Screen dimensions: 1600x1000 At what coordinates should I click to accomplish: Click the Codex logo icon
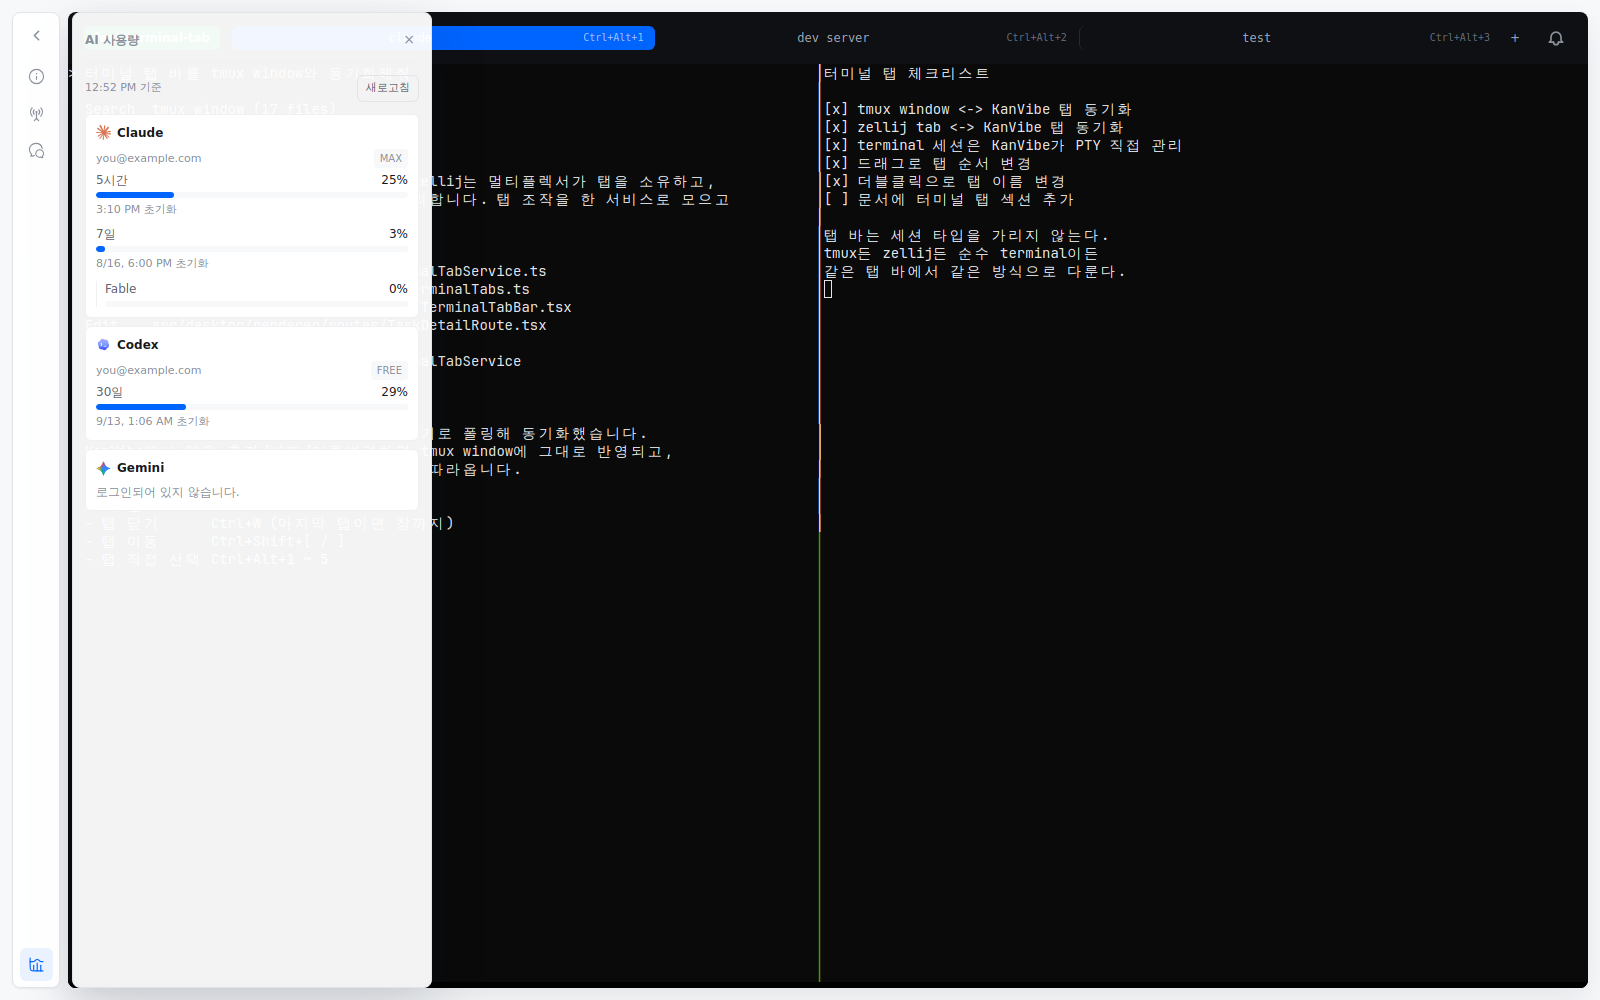(x=104, y=344)
